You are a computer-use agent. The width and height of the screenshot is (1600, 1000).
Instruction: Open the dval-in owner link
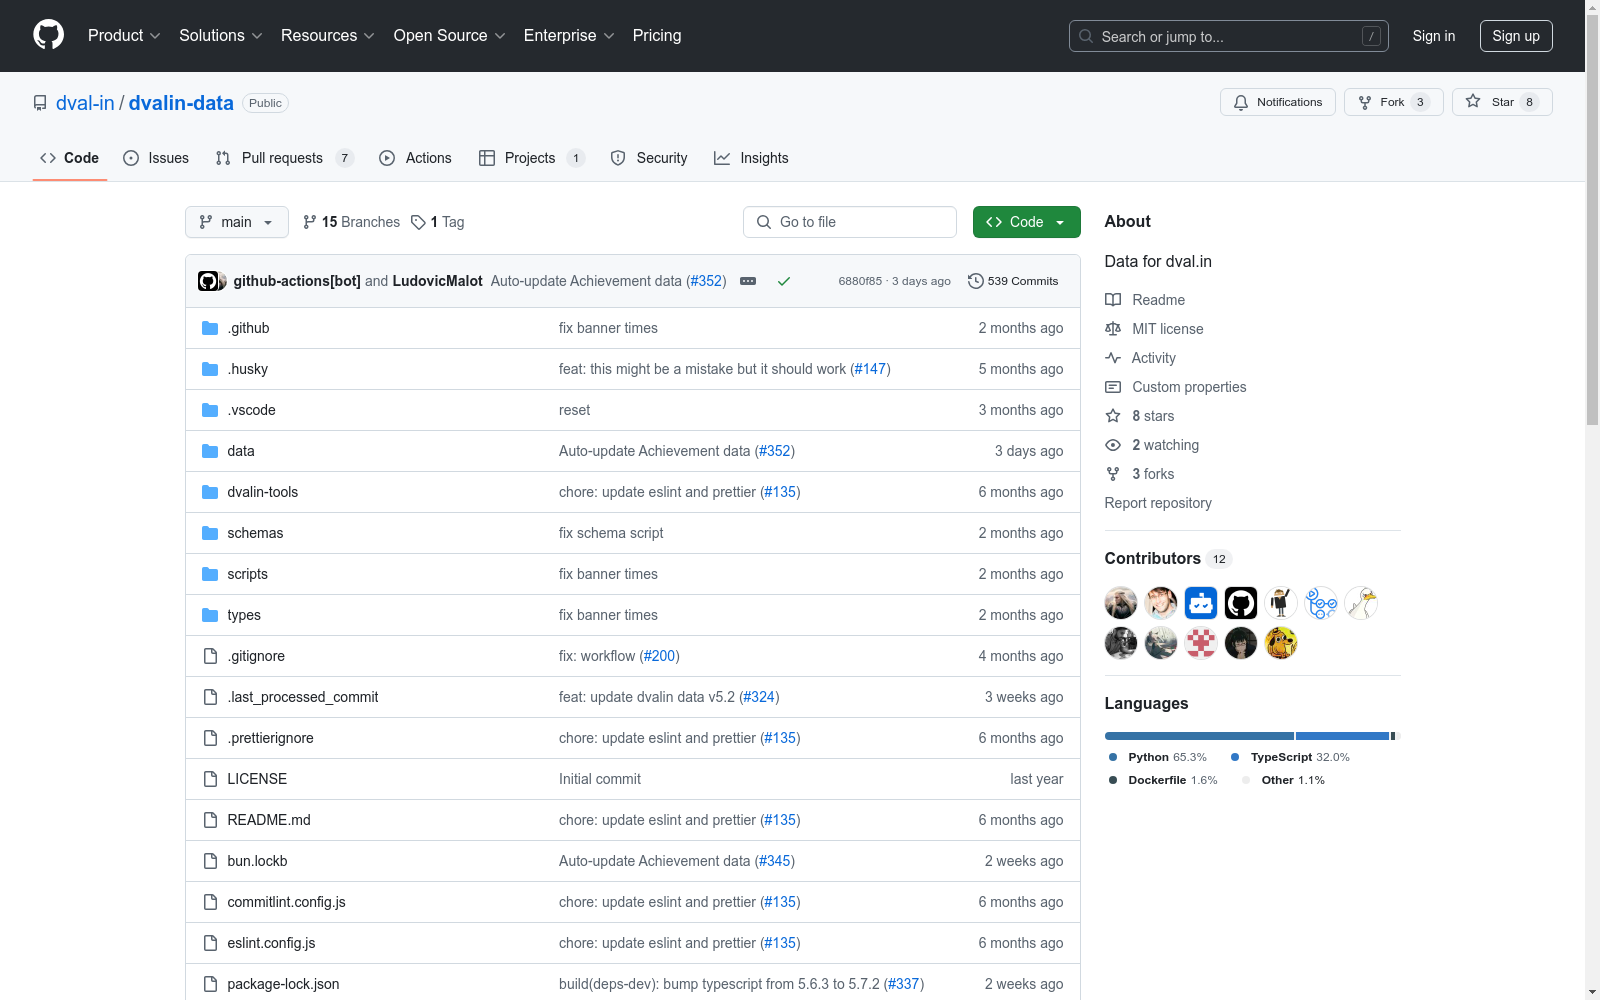[x=85, y=103]
